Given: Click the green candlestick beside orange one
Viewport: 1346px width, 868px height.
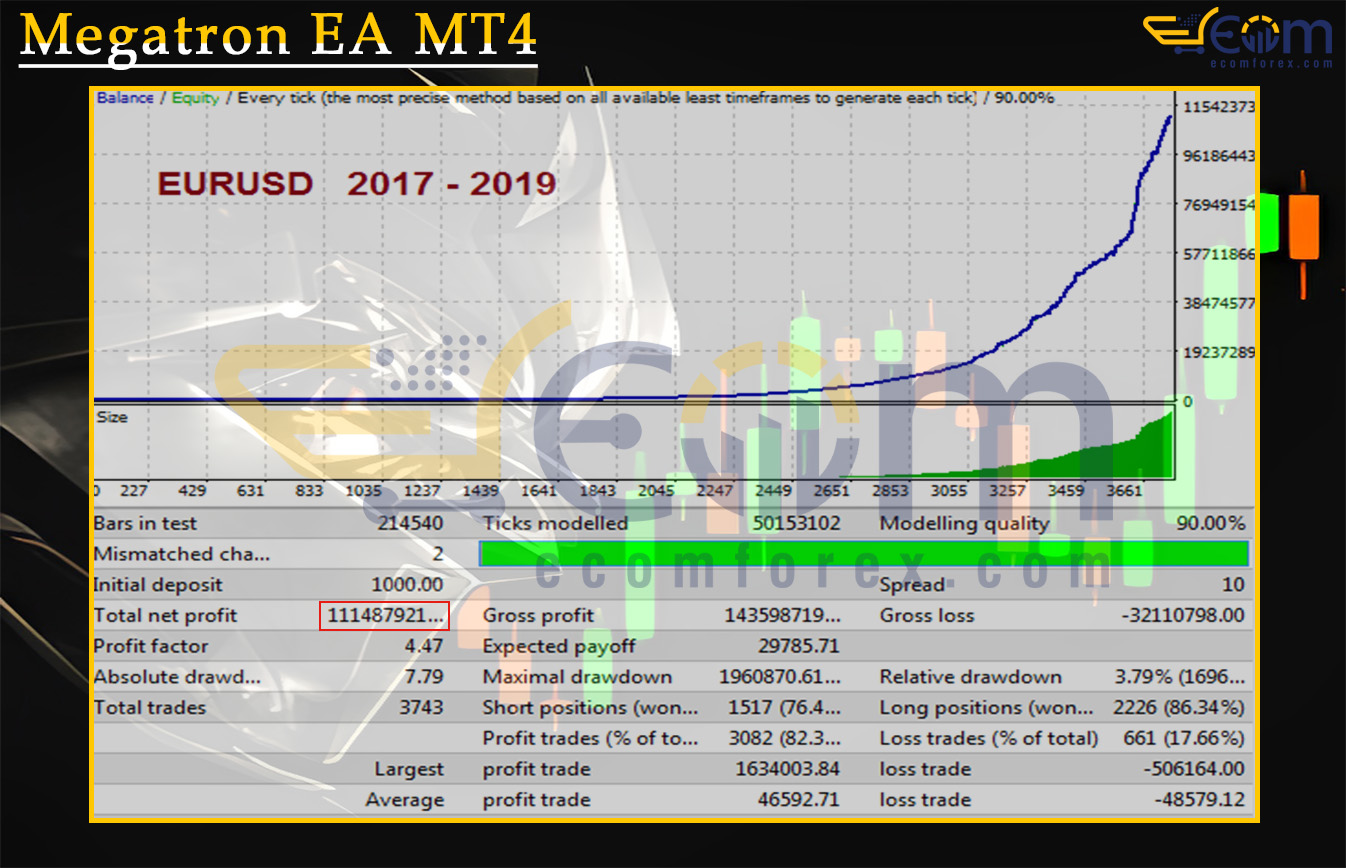Looking at the screenshot, I should pos(1268,222).
